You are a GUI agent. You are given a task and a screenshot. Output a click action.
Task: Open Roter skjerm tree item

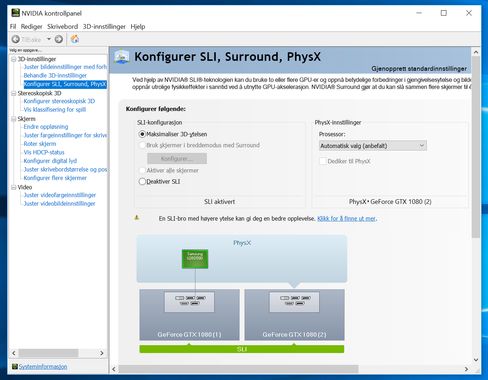[x=40, y=144]
